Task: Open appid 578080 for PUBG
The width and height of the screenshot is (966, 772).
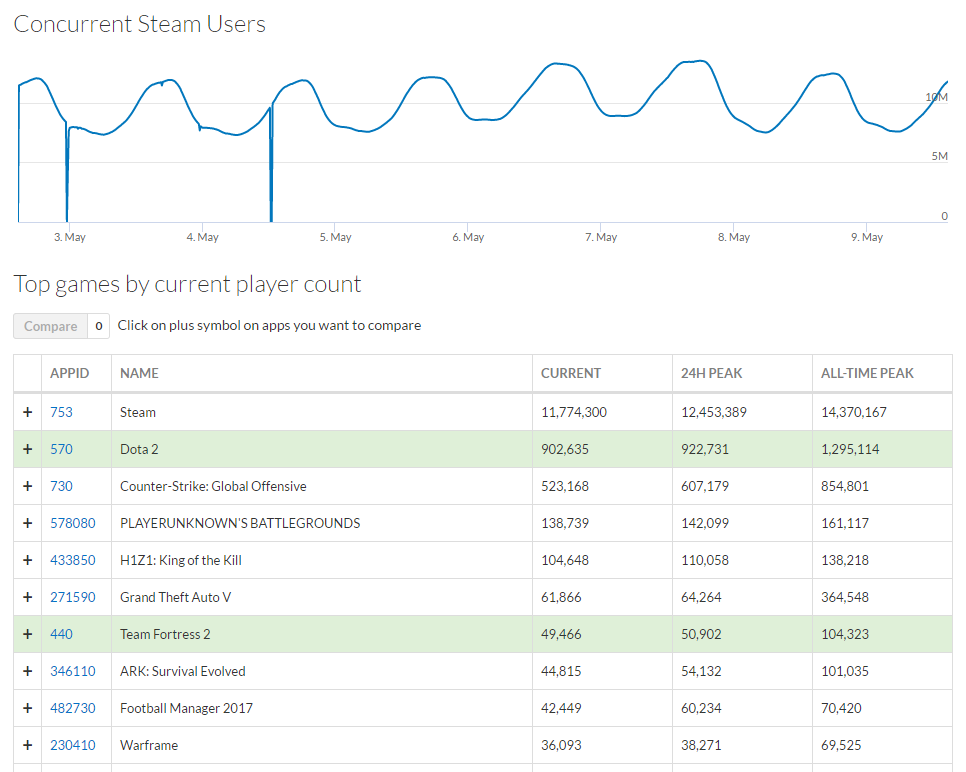Action: 72,523
